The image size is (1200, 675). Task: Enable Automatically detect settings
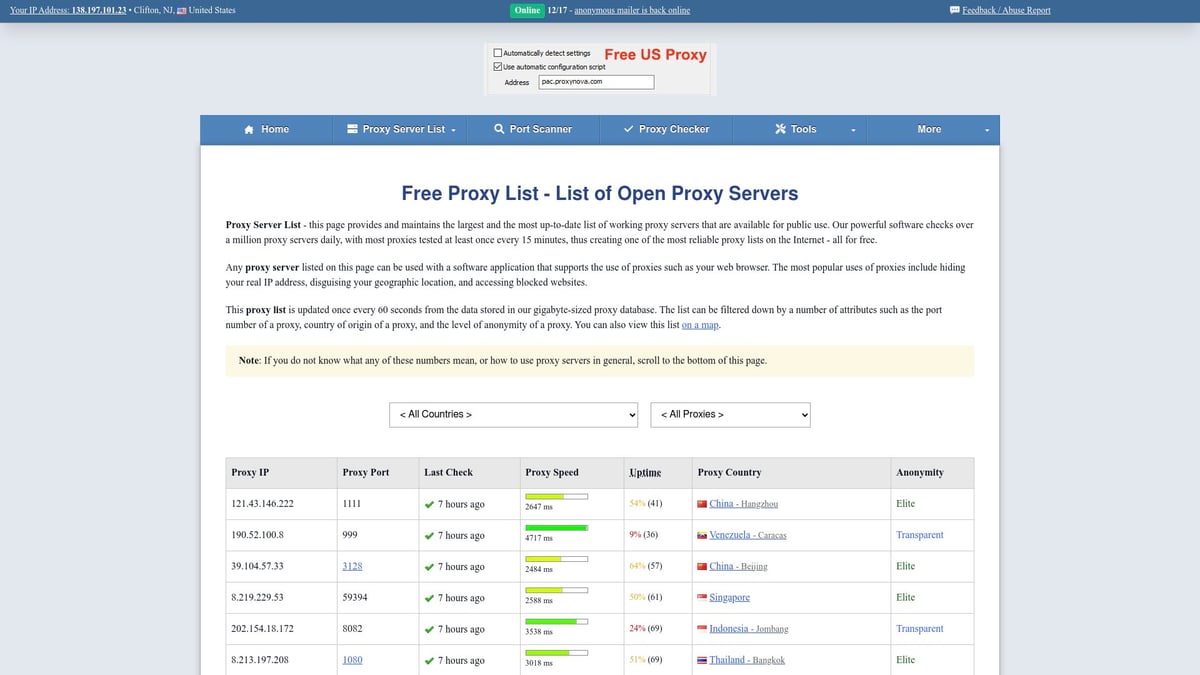[x=497, y=52]
